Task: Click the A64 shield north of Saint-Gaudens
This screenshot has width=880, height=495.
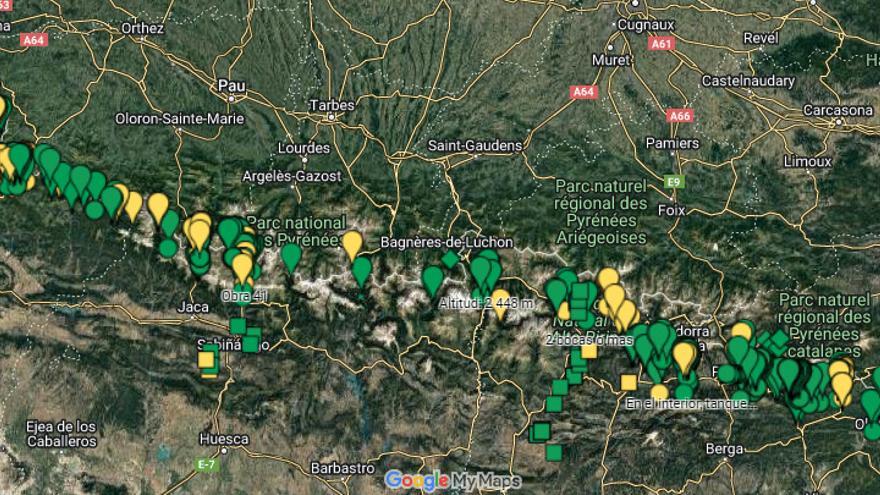Action: [584, 91]
